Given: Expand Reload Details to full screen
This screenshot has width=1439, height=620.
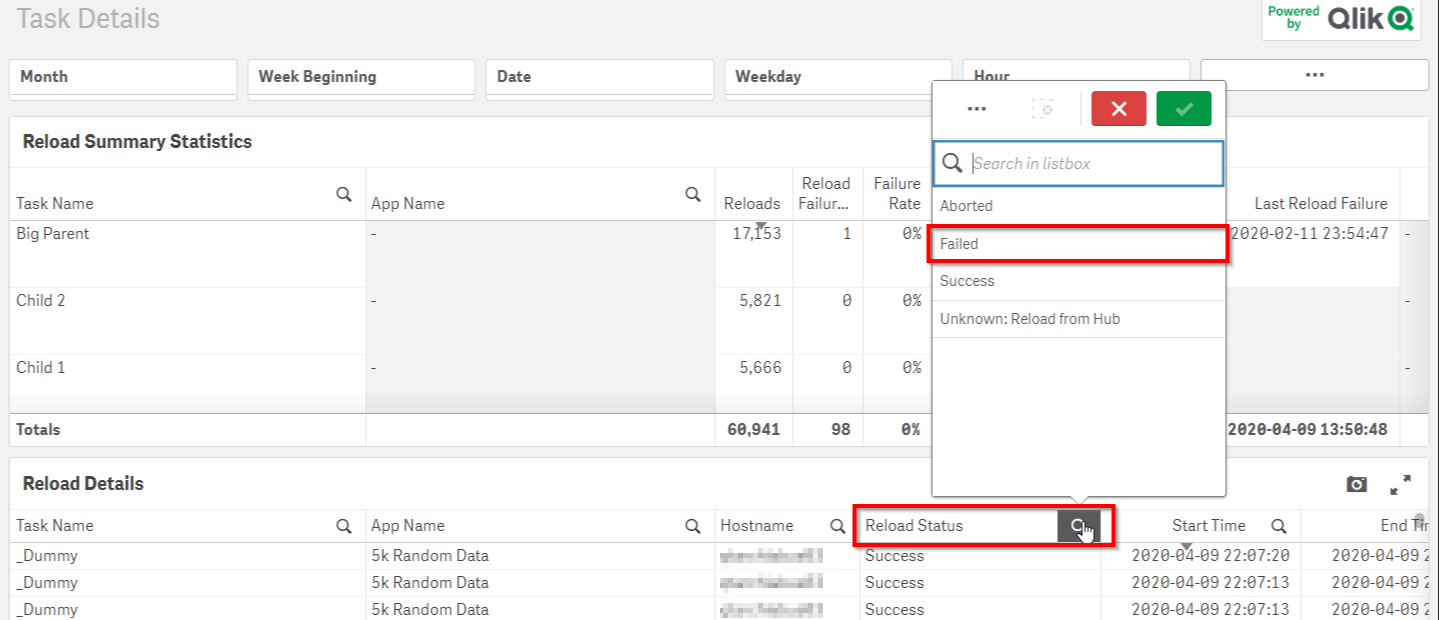Looking at the screenshot, I should [x=1400, y=484].
